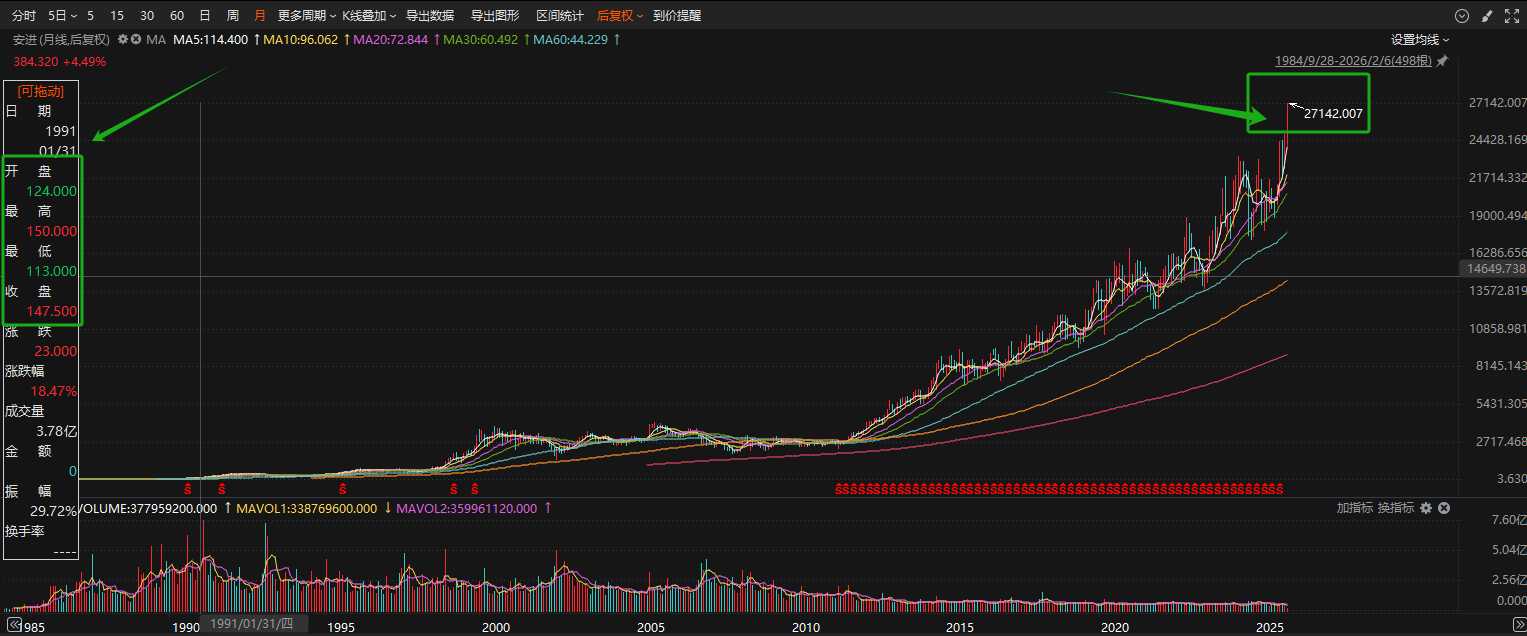1527x636 pixels.
Task: Open main chart indicator settings gear
Action: coord(123,39)
